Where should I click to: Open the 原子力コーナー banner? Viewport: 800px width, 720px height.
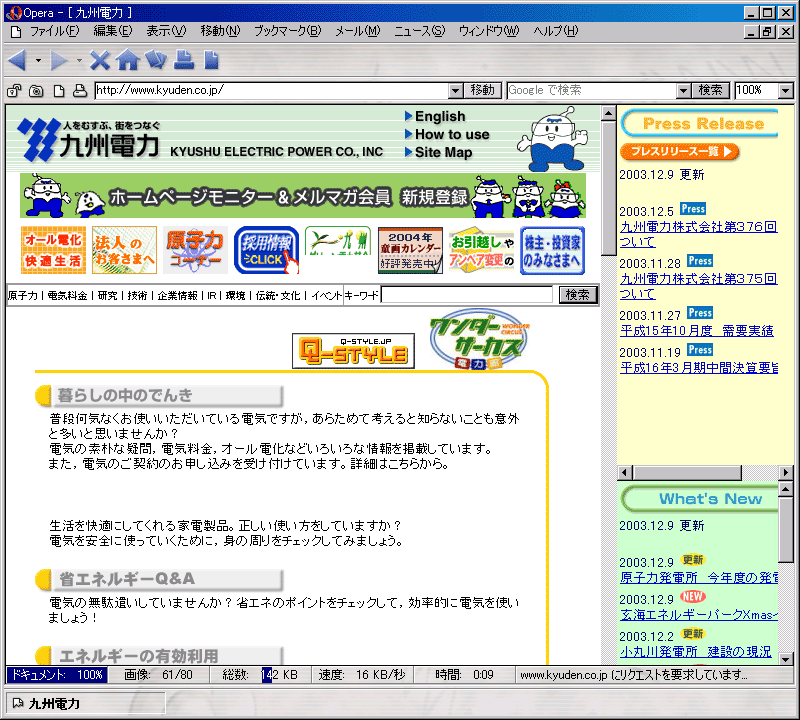click(x=195, y=250)
